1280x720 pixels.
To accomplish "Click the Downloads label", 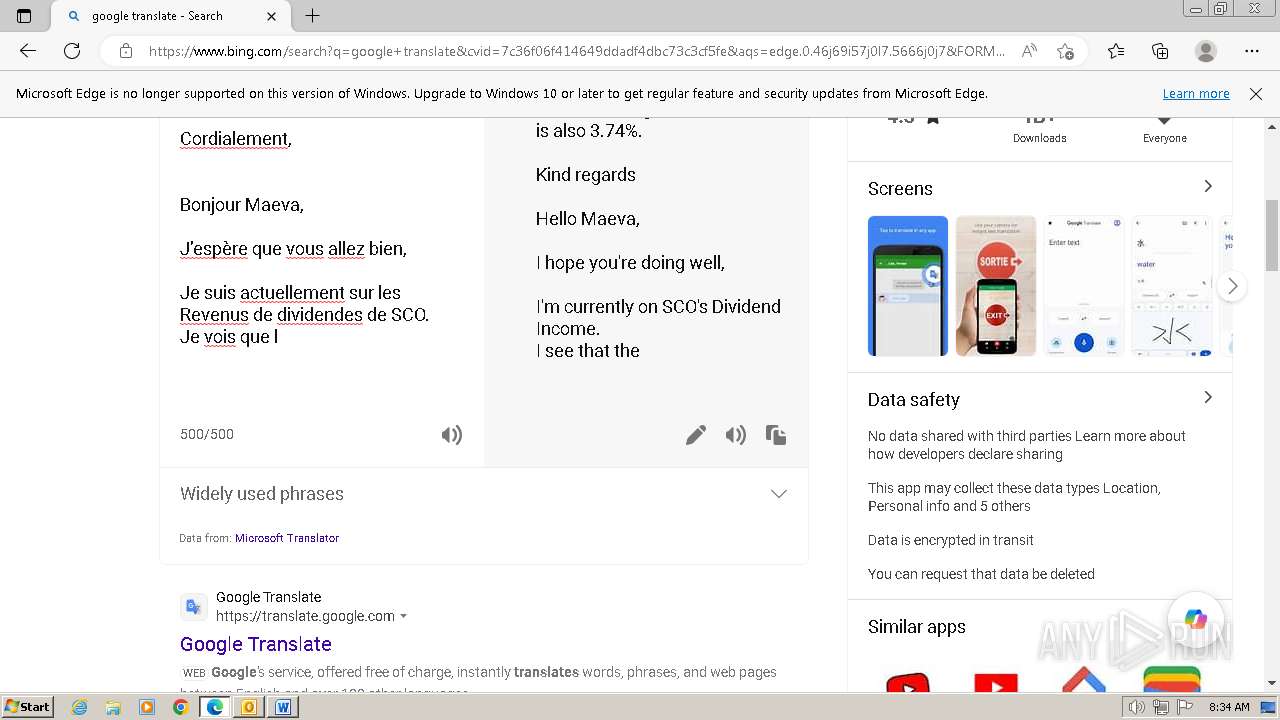I will [1040, 138].
